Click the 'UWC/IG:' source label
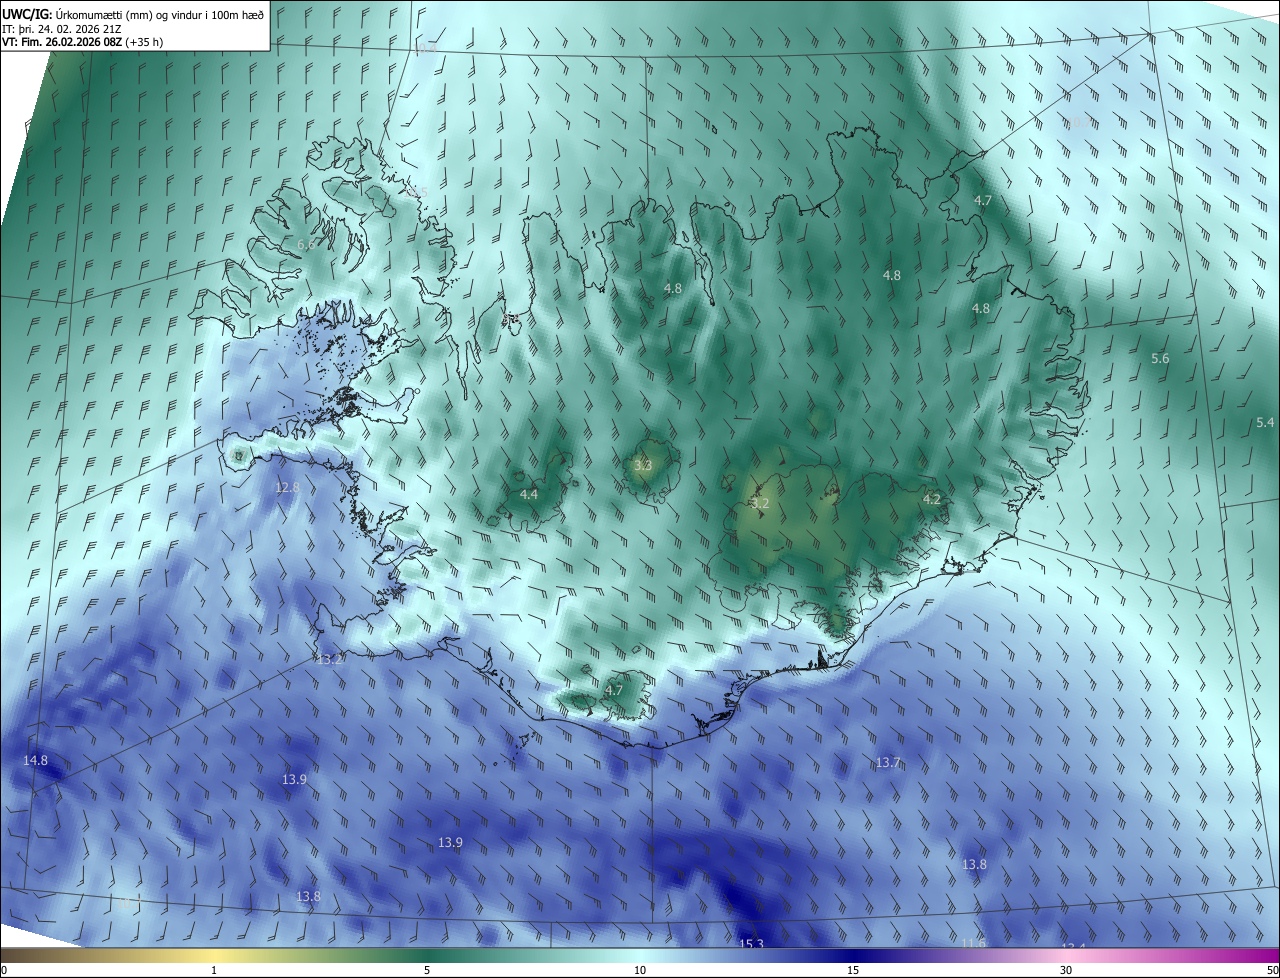 [x=28, y=14]
